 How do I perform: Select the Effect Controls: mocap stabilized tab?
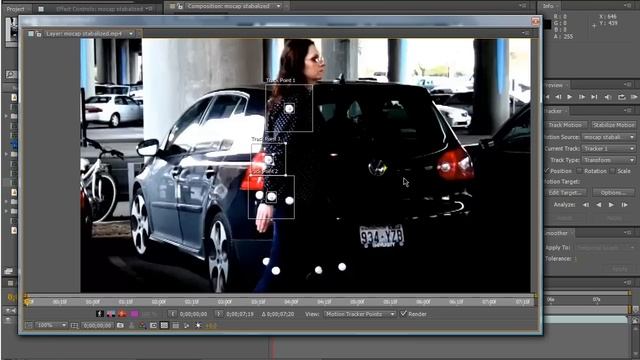(100, 9)
